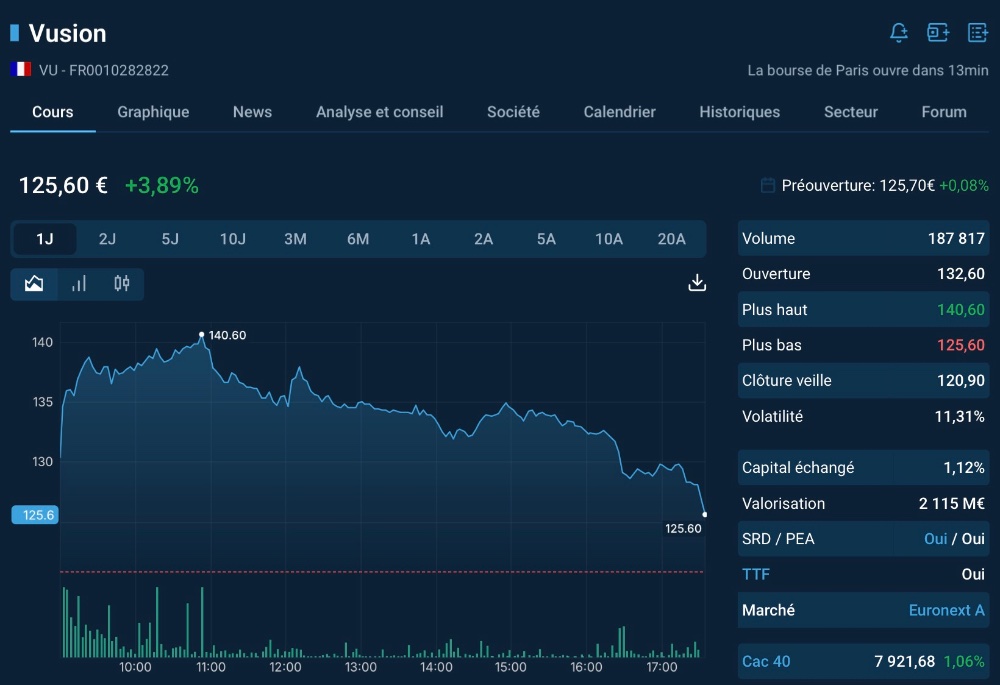
Task: Click the calendar icon beside Préouverture
Action: [768, 186]
